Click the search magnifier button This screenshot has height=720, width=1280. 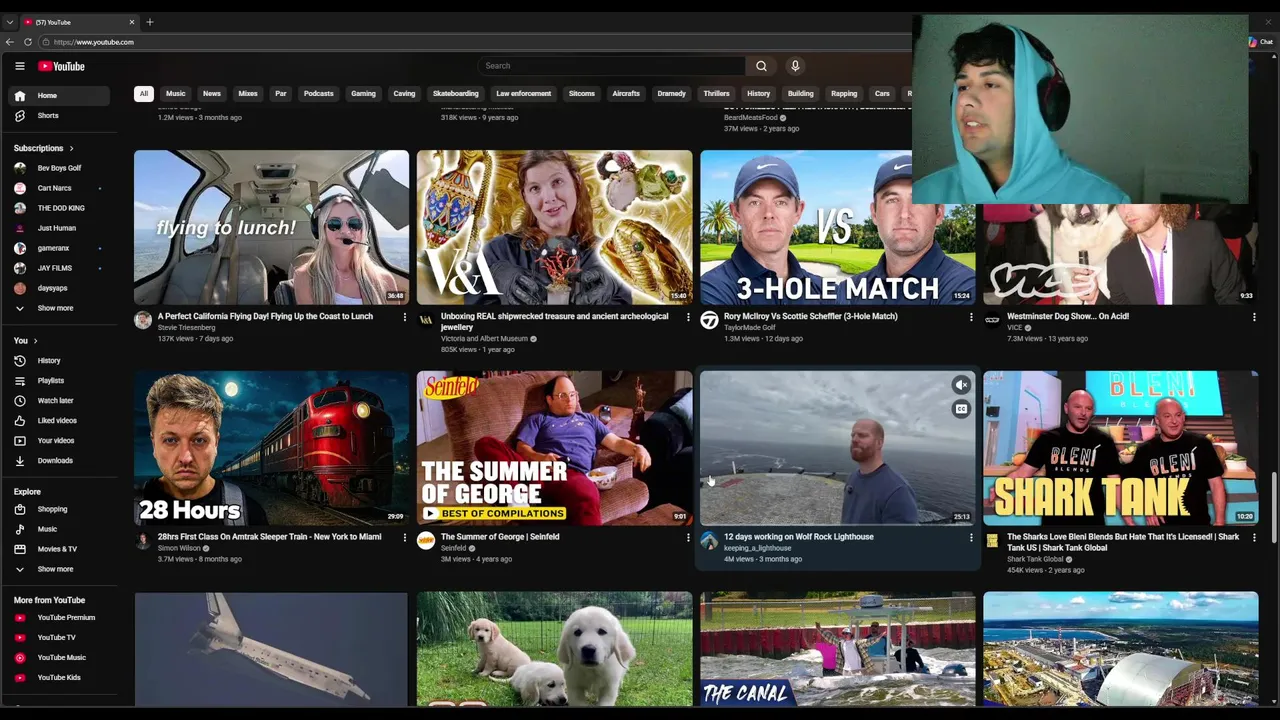[x=761, y=66]
